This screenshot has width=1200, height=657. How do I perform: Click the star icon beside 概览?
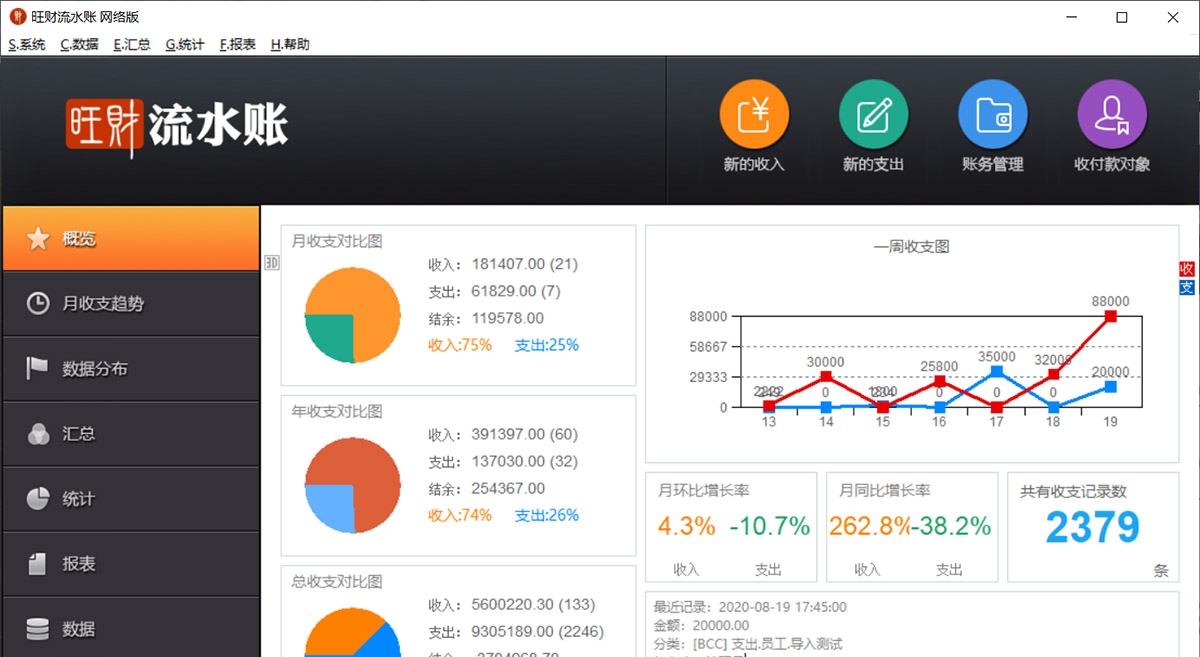point(38,239)
